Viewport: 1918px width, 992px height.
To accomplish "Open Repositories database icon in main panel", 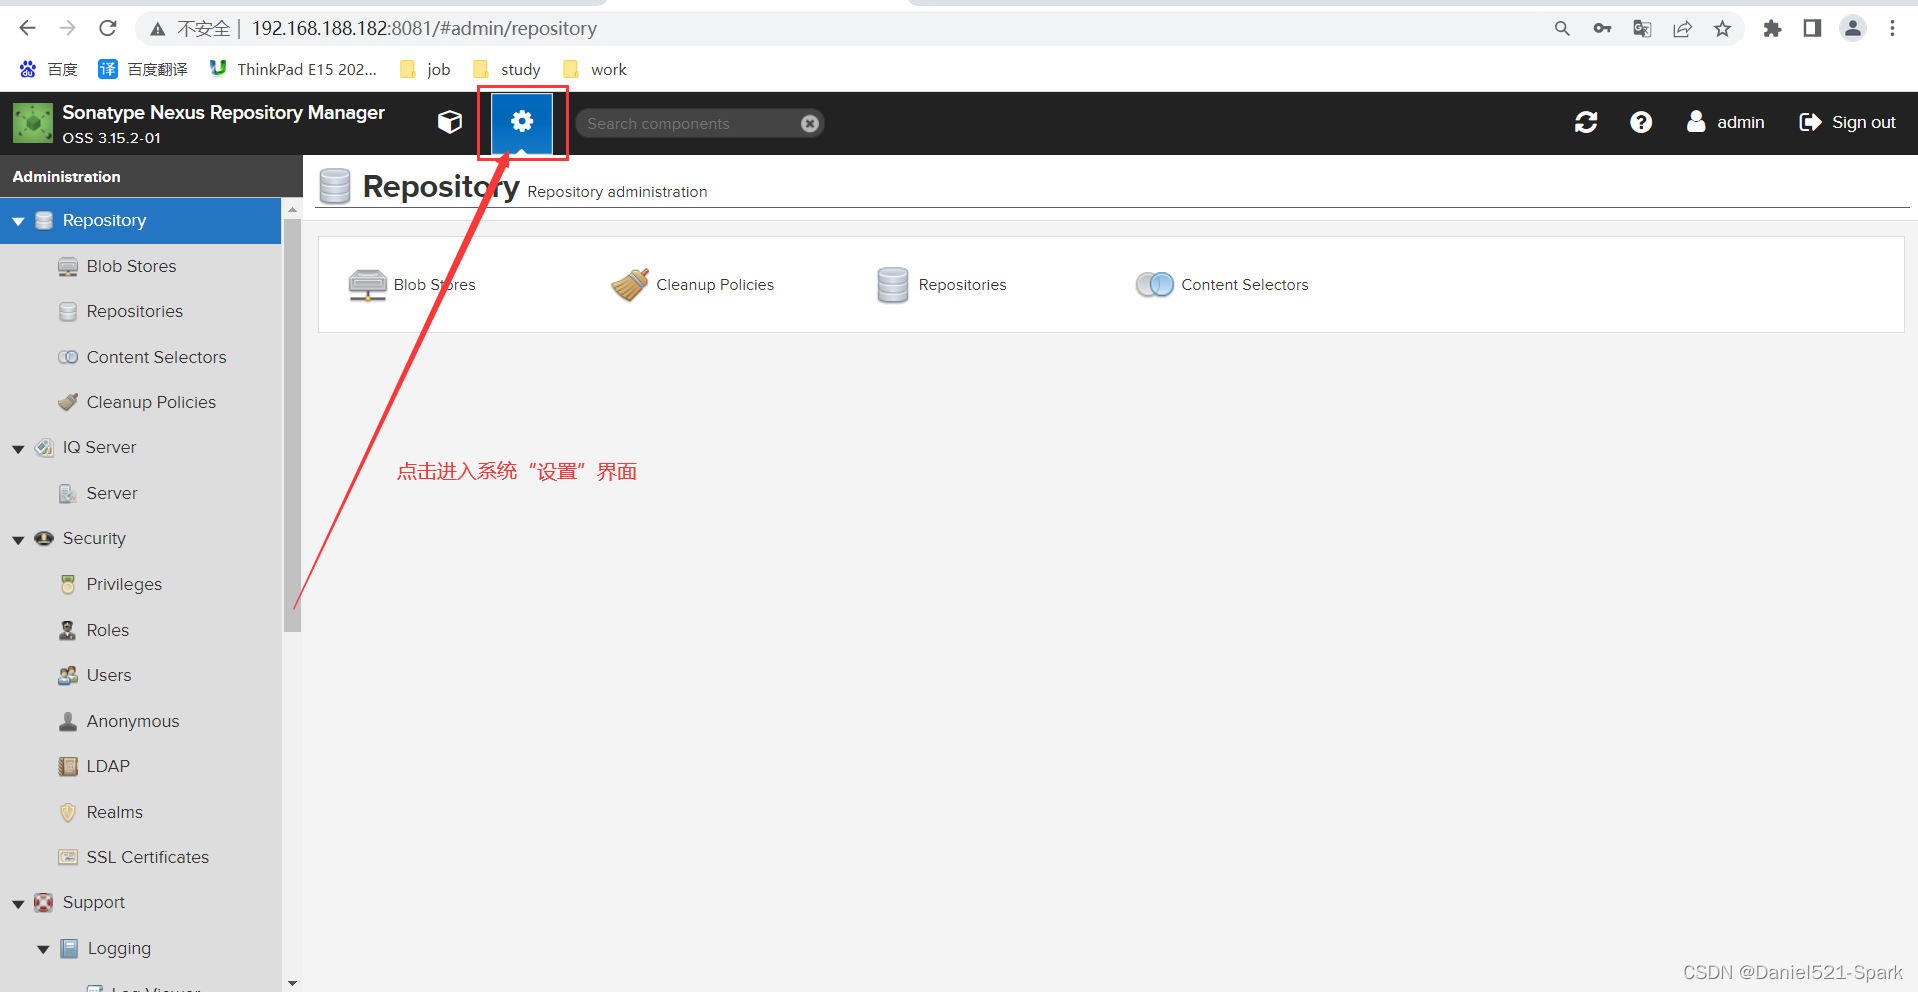I will coord(892,285).
